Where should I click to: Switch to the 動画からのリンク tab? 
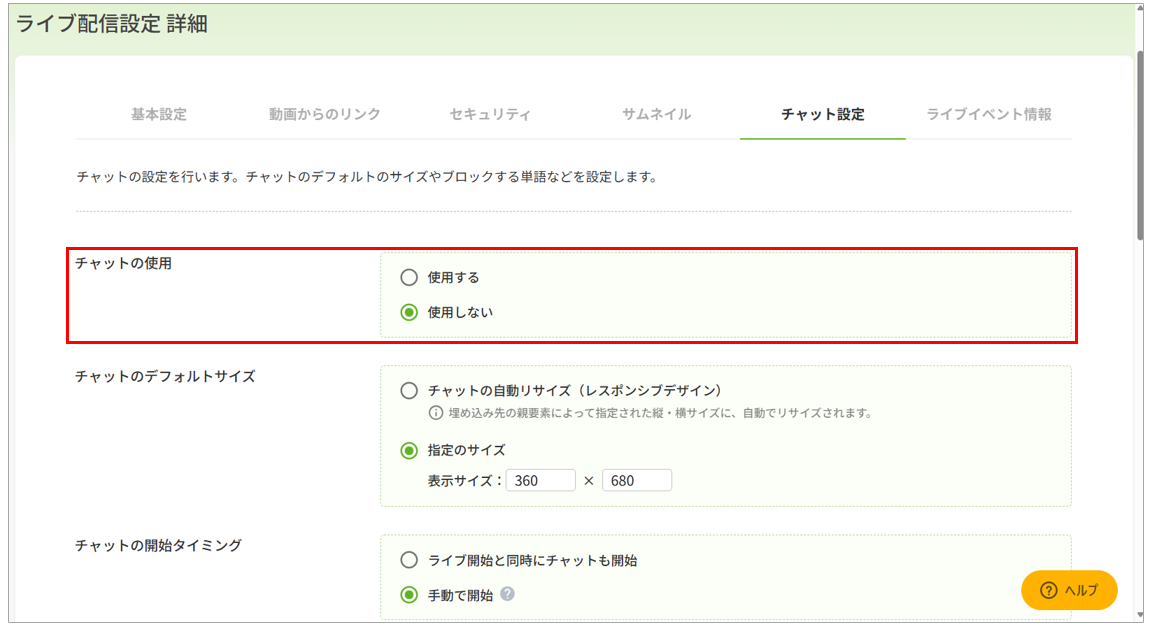(x=324, y=114)
